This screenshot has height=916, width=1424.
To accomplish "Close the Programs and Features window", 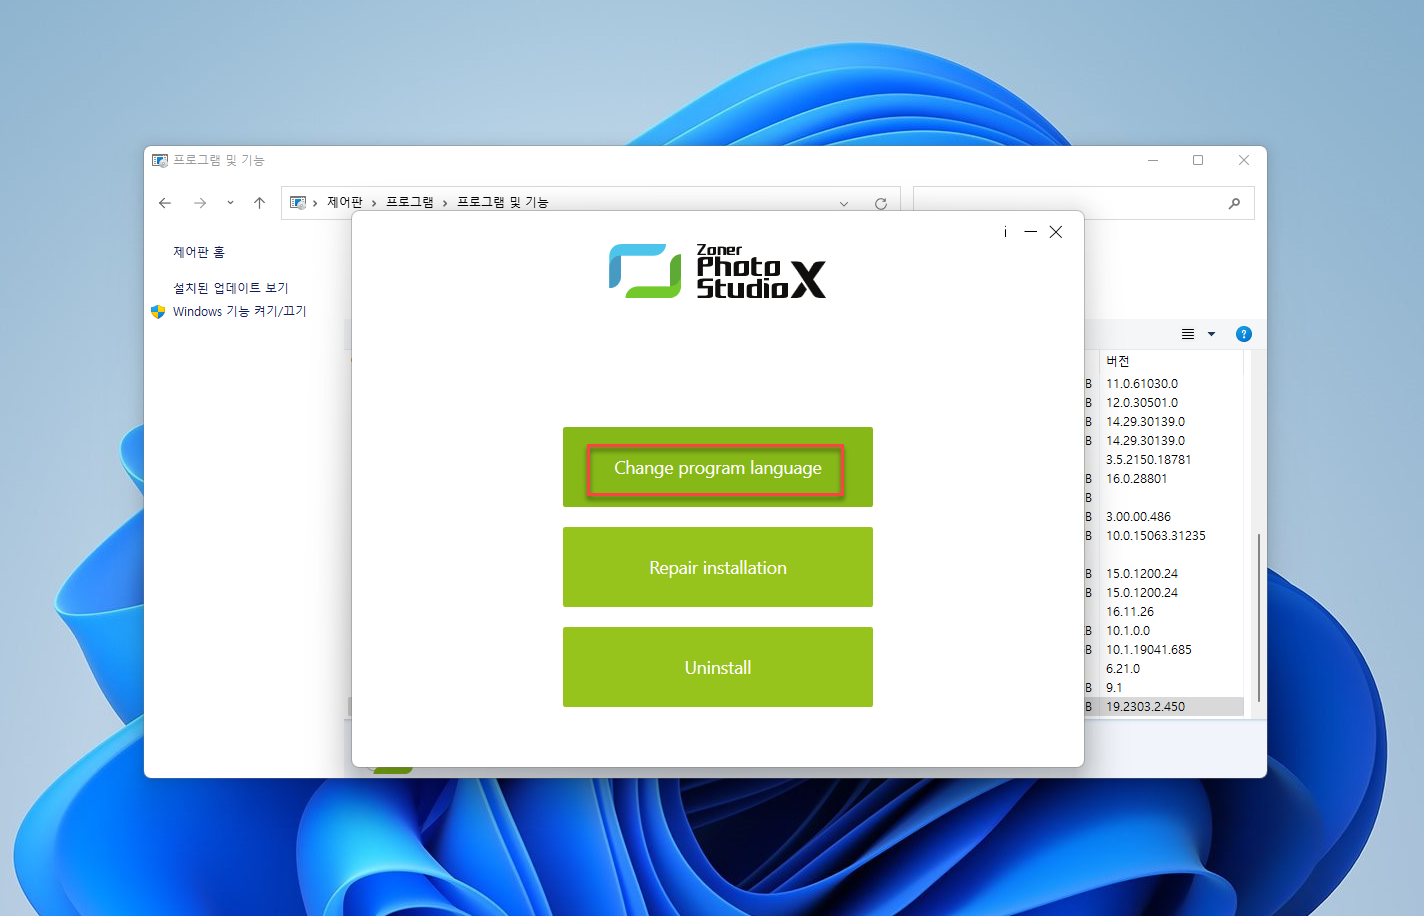I will click(1244, 160).
